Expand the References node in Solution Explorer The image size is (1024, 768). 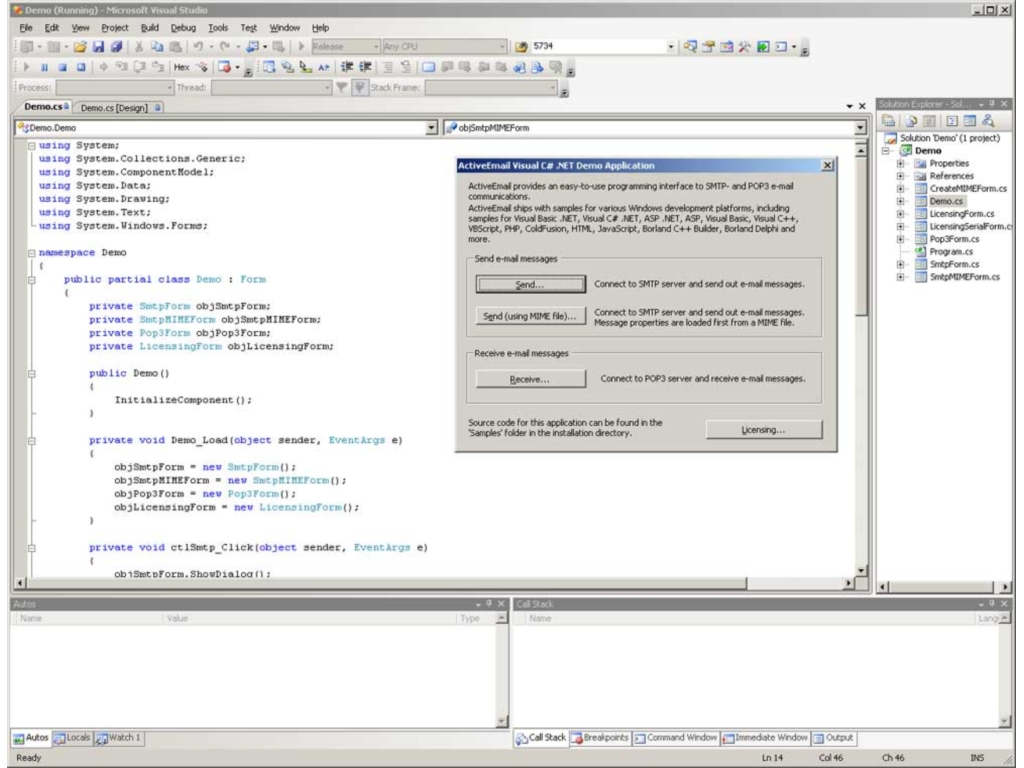pyautogui.click(x=901, y=176)
